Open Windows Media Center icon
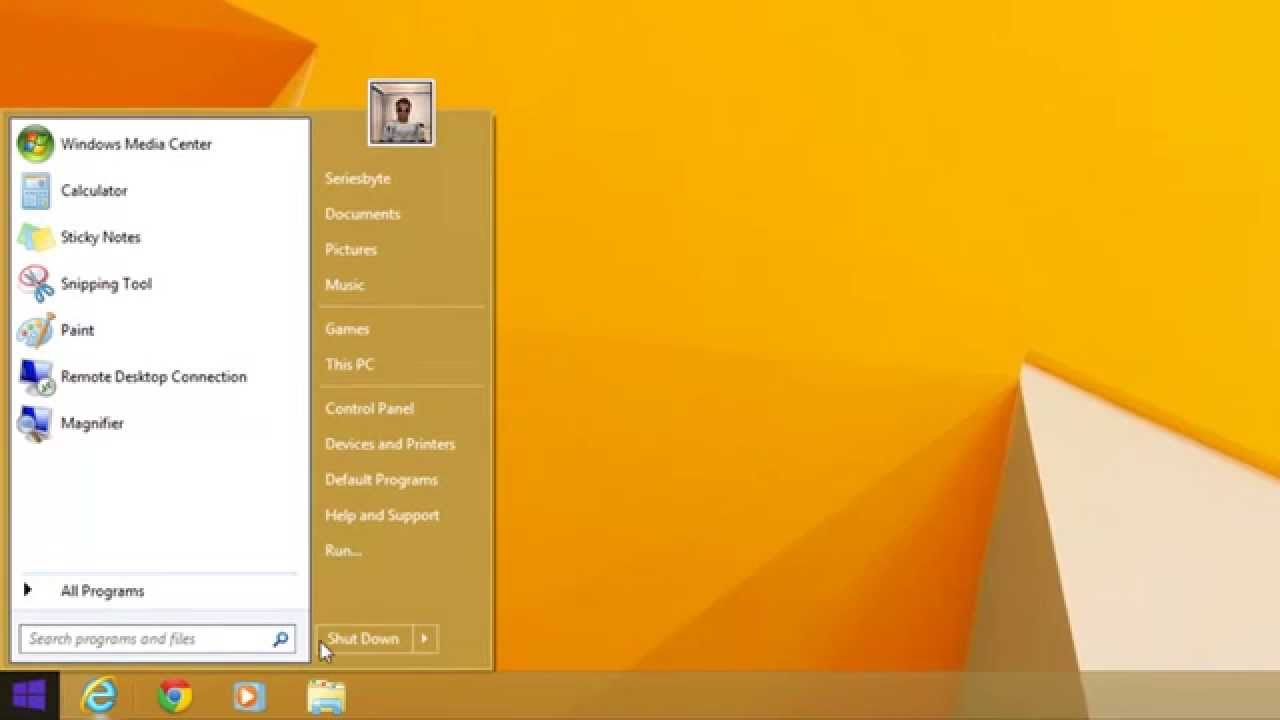The width and height of the screenshot is (1280, 720). (35, 144)
